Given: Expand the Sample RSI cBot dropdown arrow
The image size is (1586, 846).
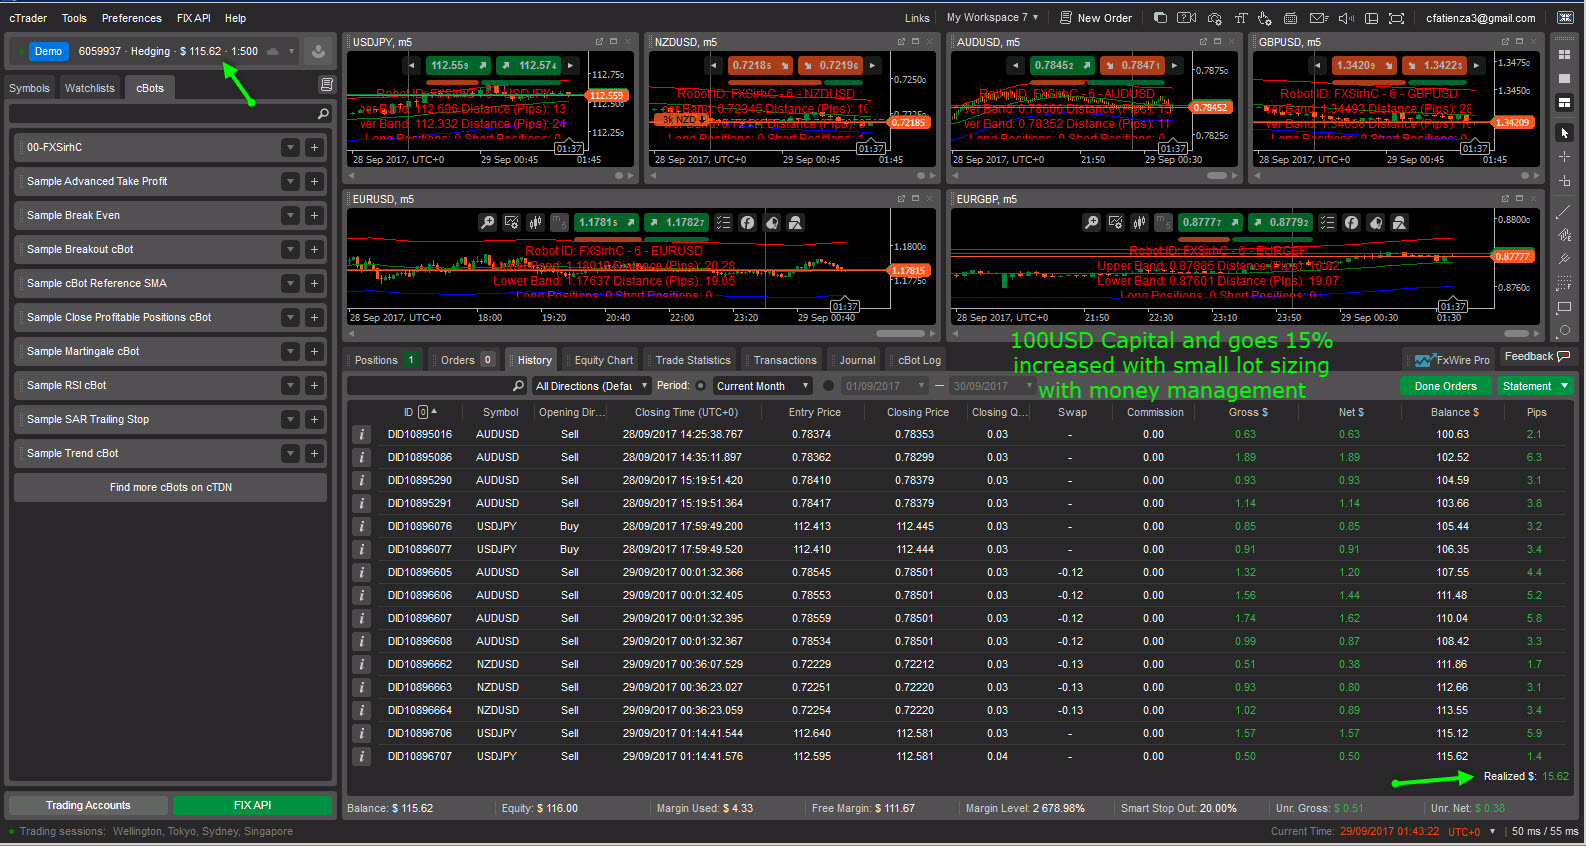Looking at the screenshot, I should [x=290, y=385].
